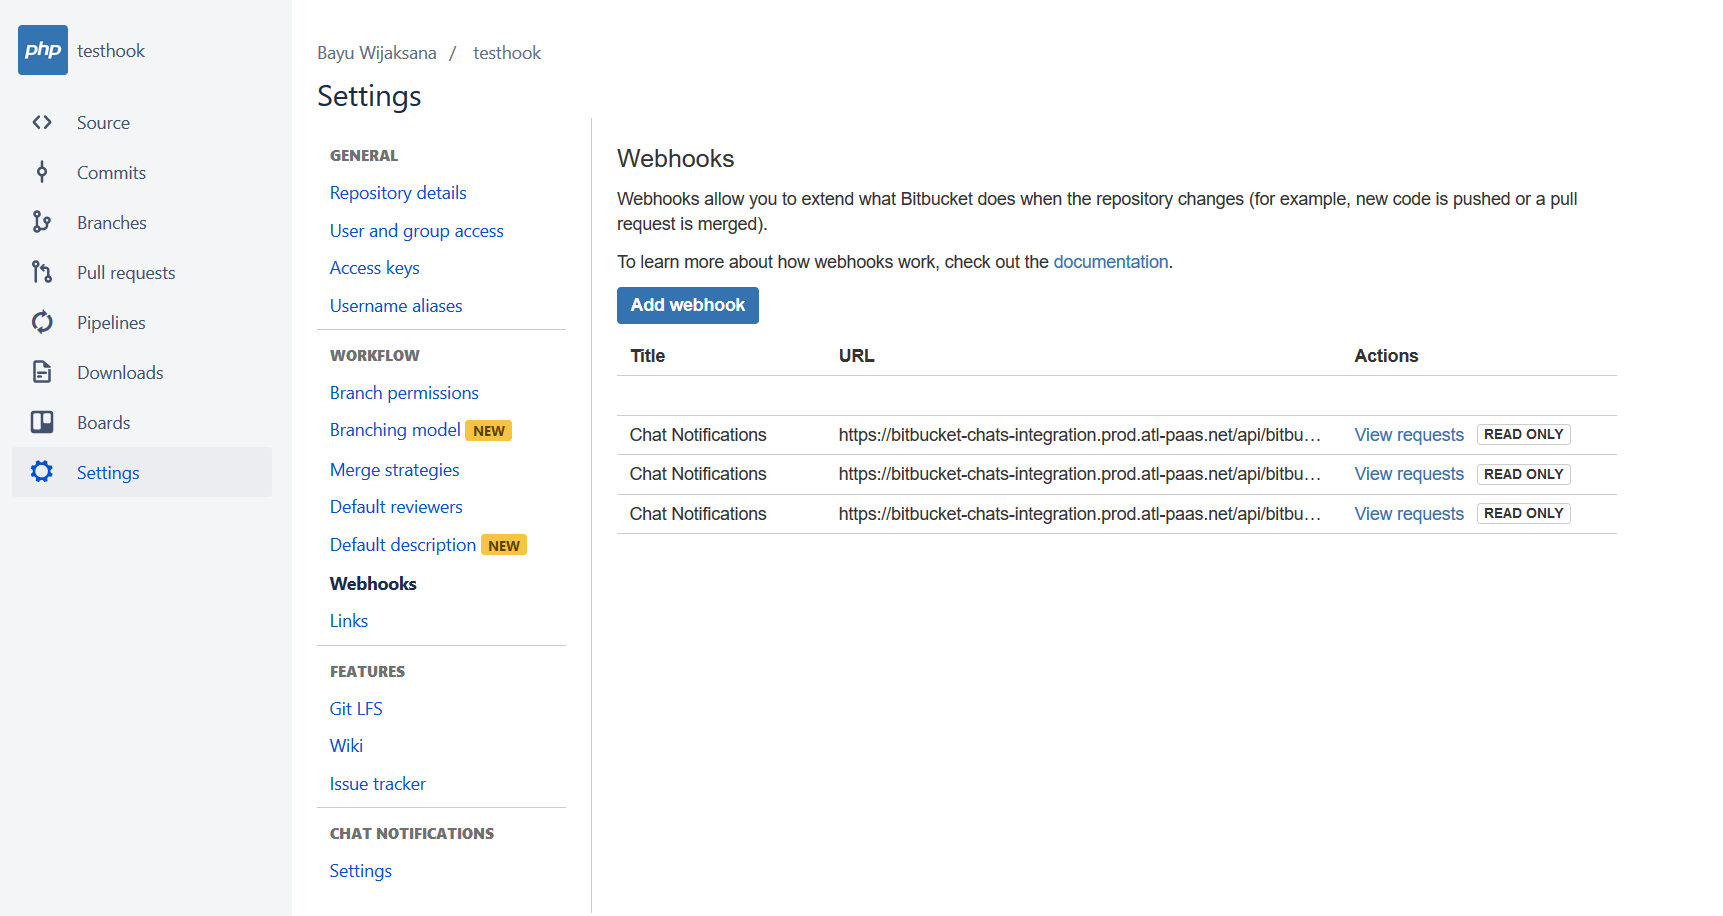View requests for first Chat Notifications webhook
Image resolution: width=1723 pixels, height=916 pixels.
pos(1409,435)
